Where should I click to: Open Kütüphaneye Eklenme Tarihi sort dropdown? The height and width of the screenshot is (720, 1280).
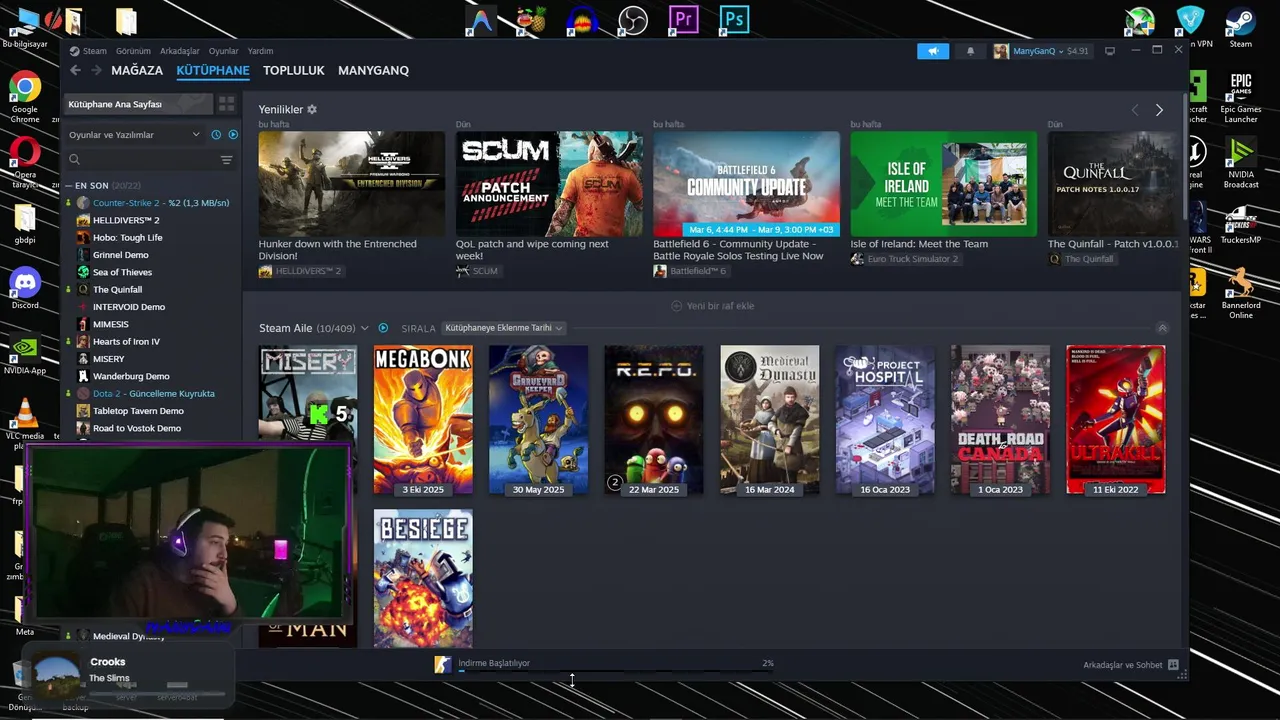tap(503, 328)
